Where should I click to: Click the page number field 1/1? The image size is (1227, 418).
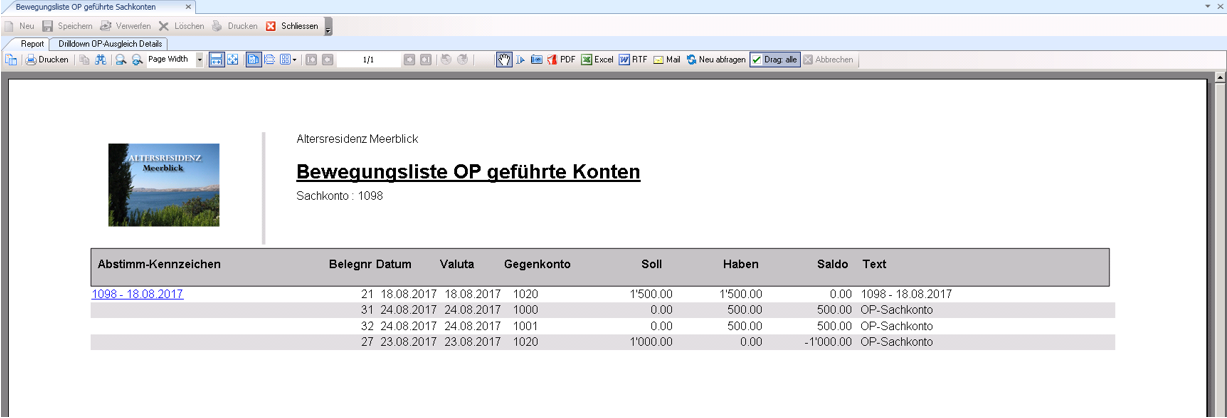coord(368,60)
